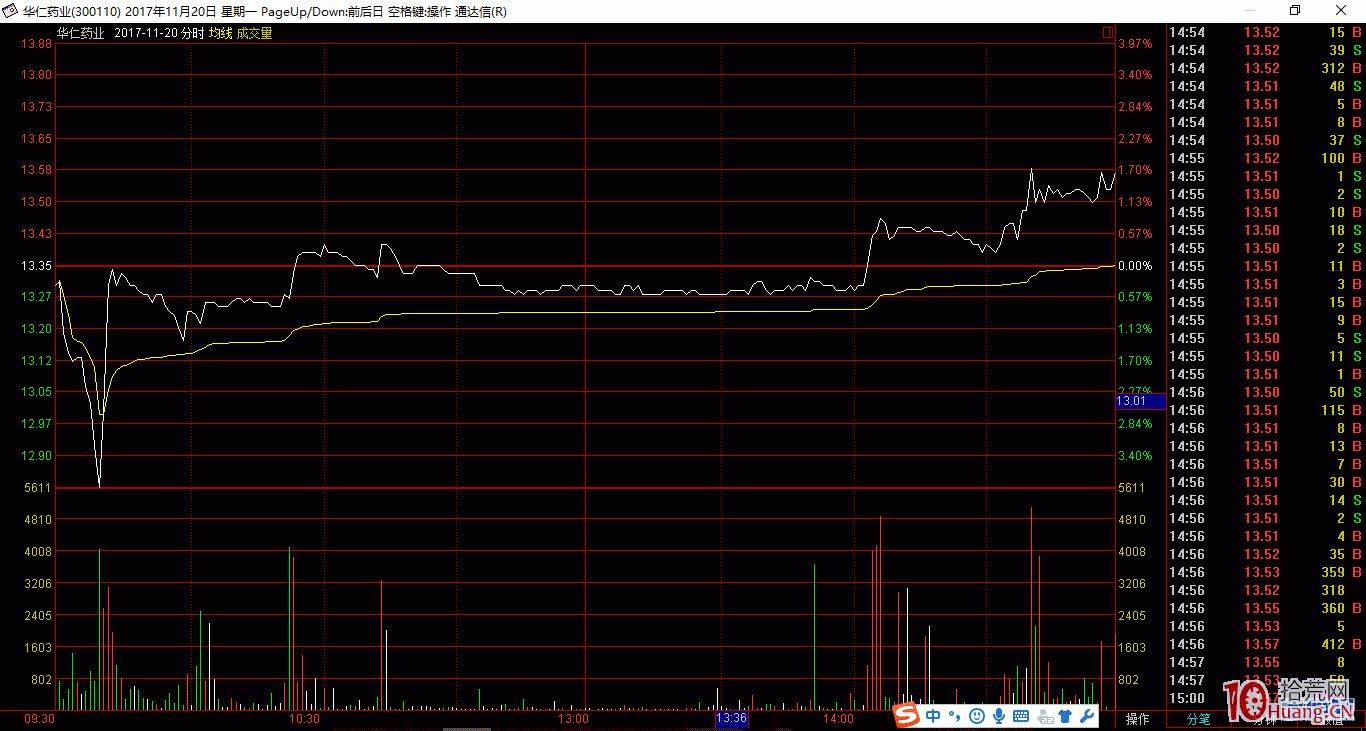Screen dimensions: 1366x731
Task: Click the 10:30 time axis label
Action: point(305,718)
